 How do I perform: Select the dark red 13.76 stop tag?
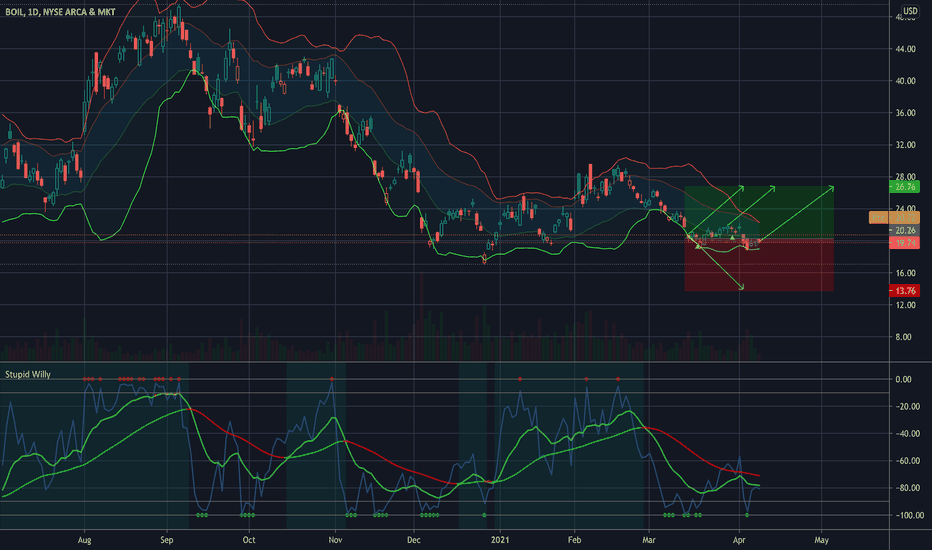point(904,291)
